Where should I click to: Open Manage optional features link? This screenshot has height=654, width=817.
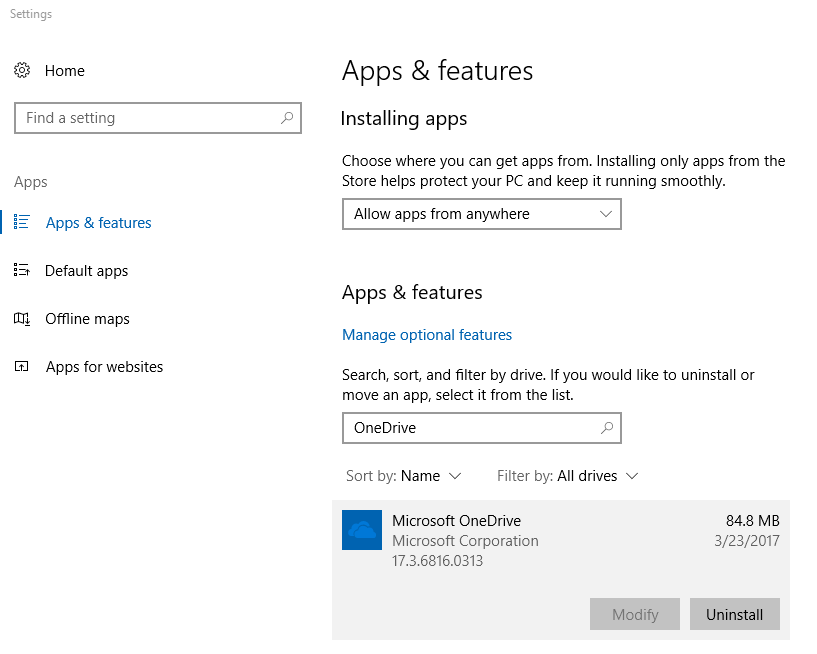[427, 335]
